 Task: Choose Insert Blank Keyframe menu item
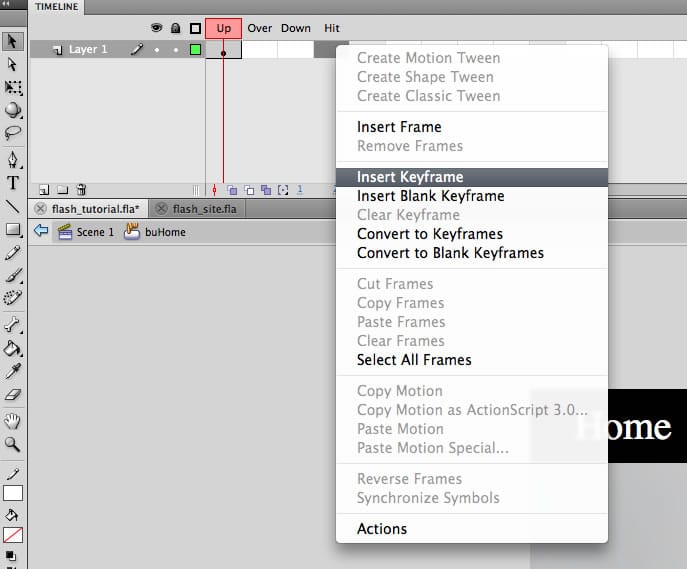tap(472, 196)
